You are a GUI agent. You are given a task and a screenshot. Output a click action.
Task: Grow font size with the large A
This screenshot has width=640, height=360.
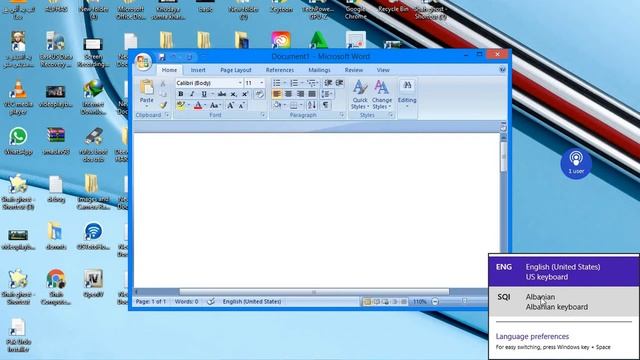230,106
